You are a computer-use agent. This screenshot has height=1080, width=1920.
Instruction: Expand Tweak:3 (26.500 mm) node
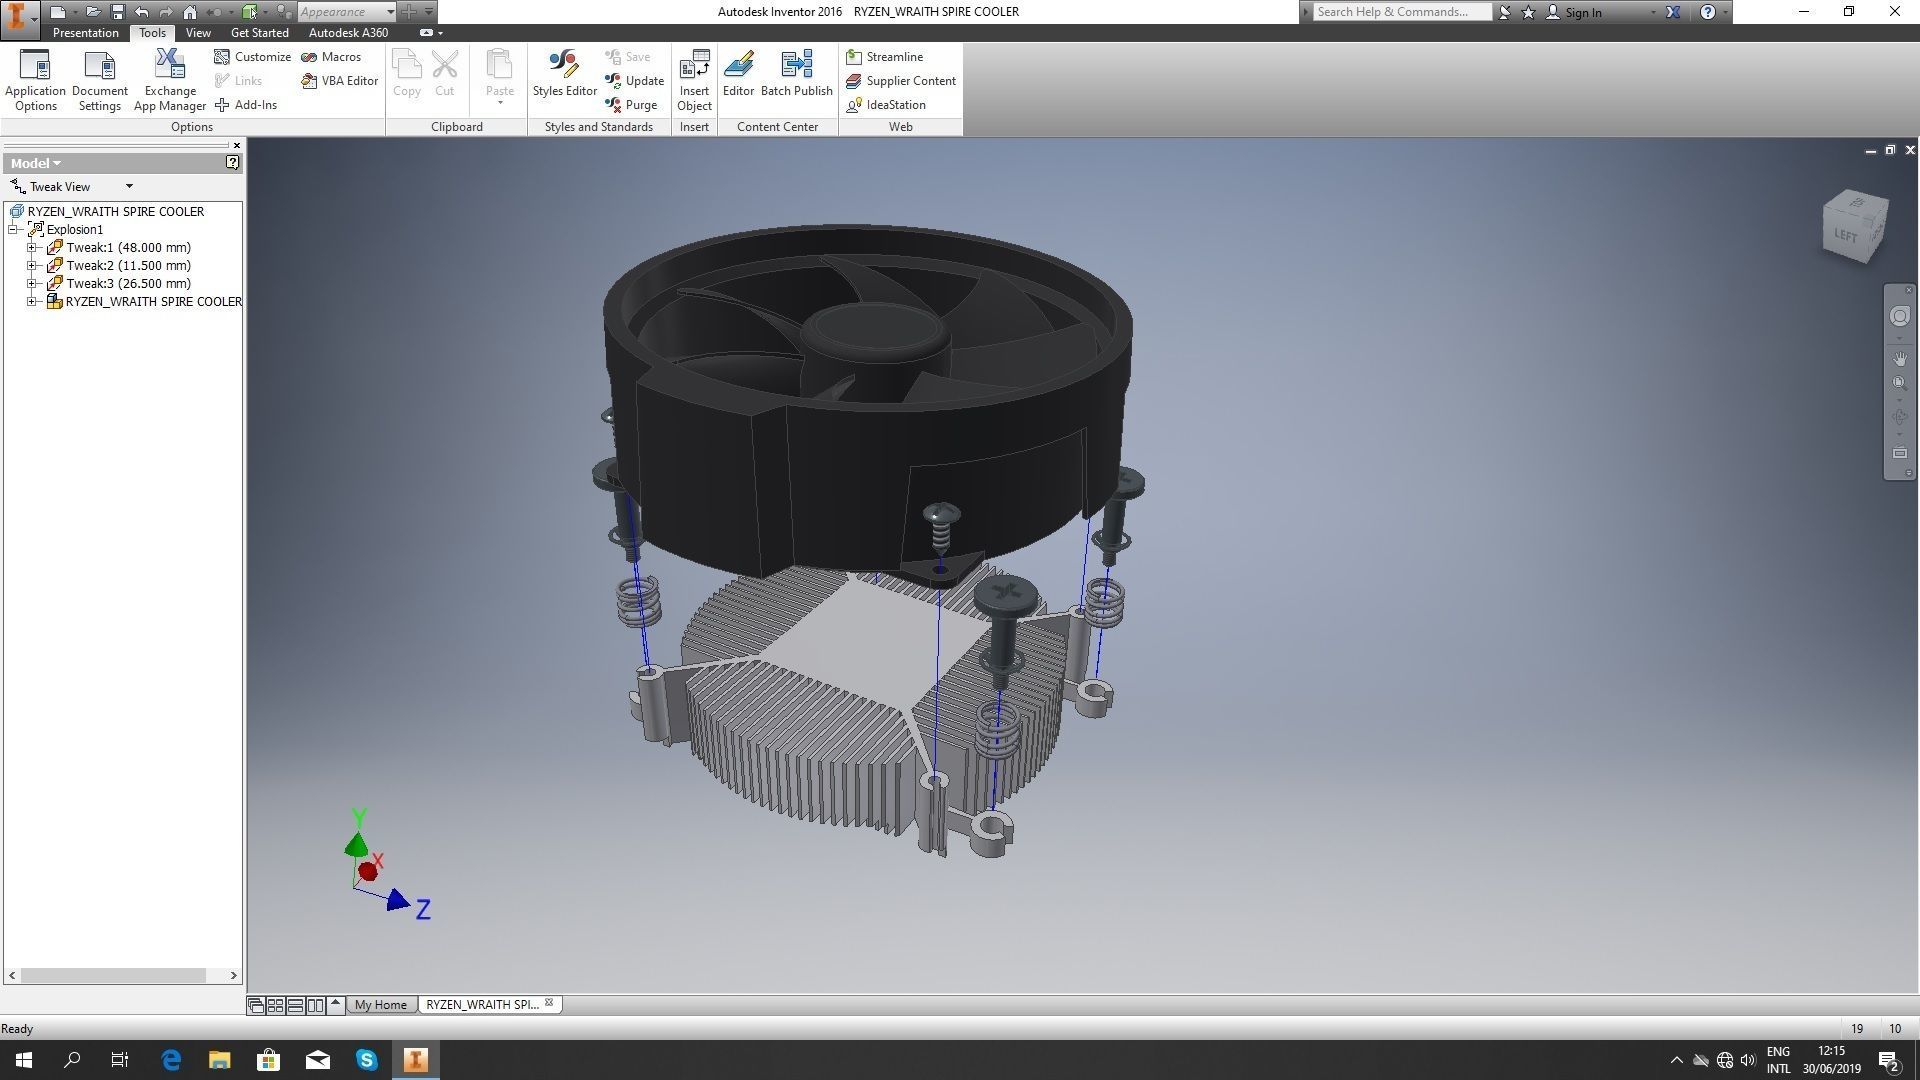click(32, 284)
